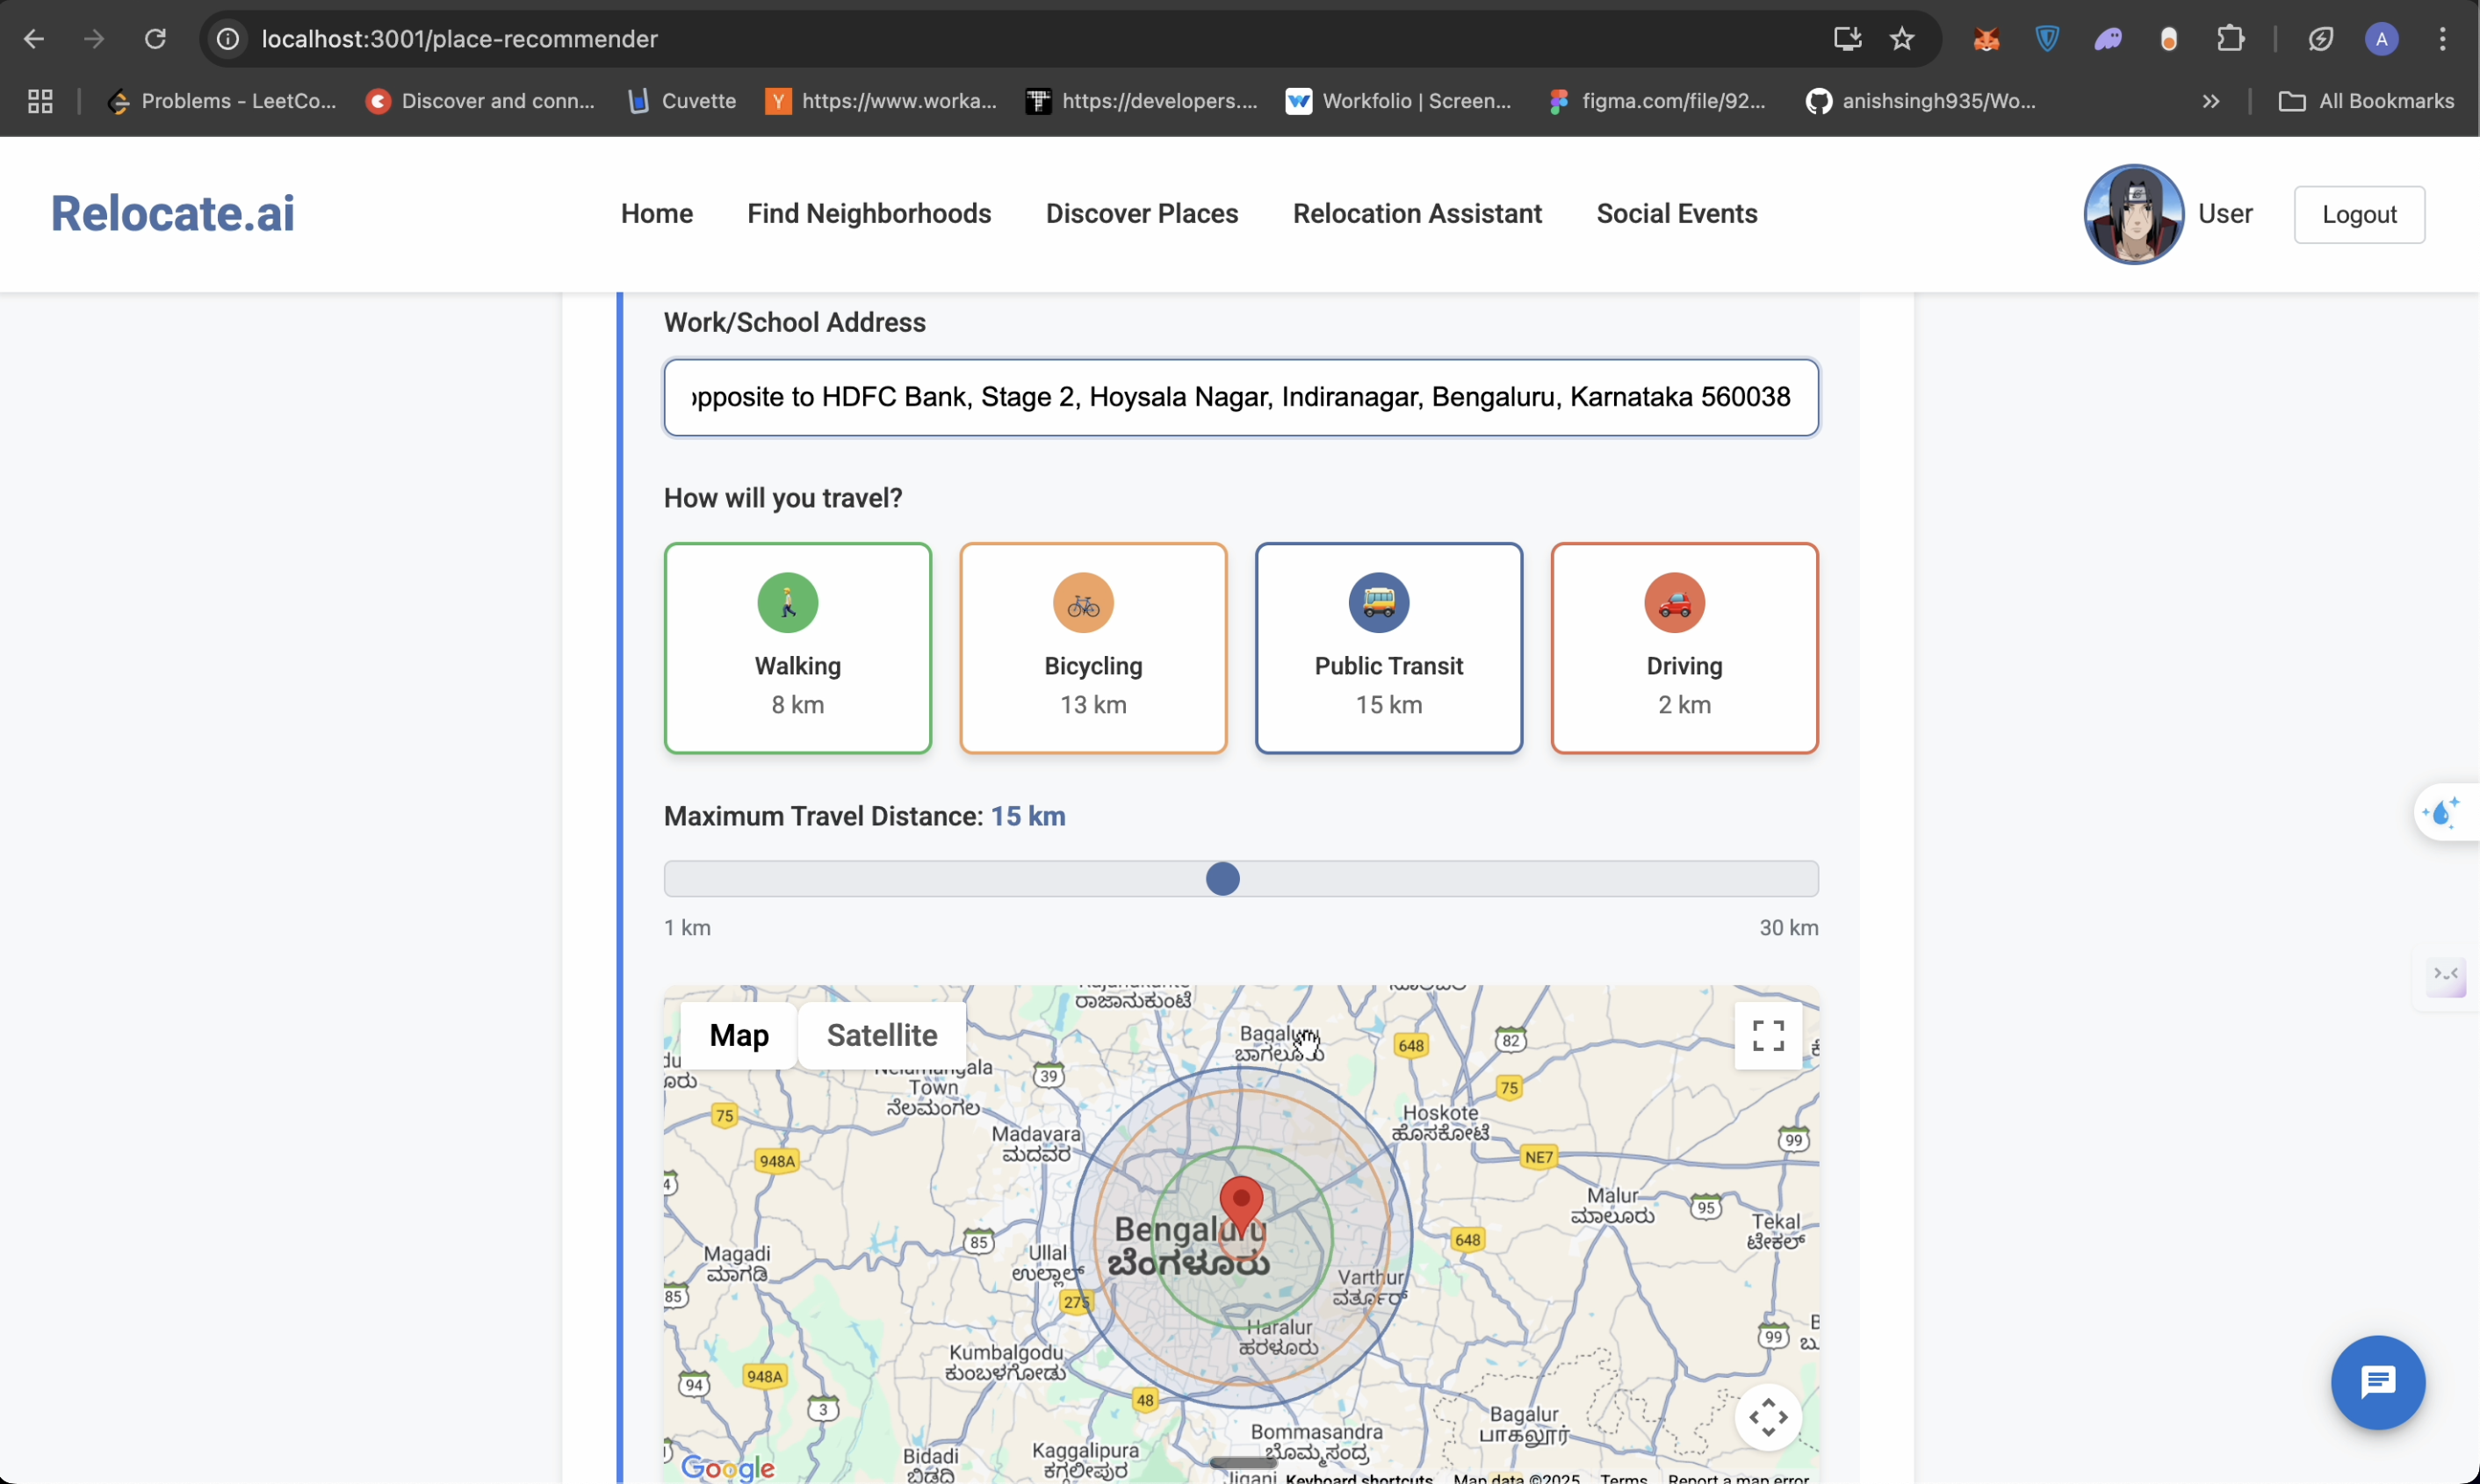Open map camera pan controls
This screenshot has width=2480, height=1484.
click(x=1768, y=1417)
